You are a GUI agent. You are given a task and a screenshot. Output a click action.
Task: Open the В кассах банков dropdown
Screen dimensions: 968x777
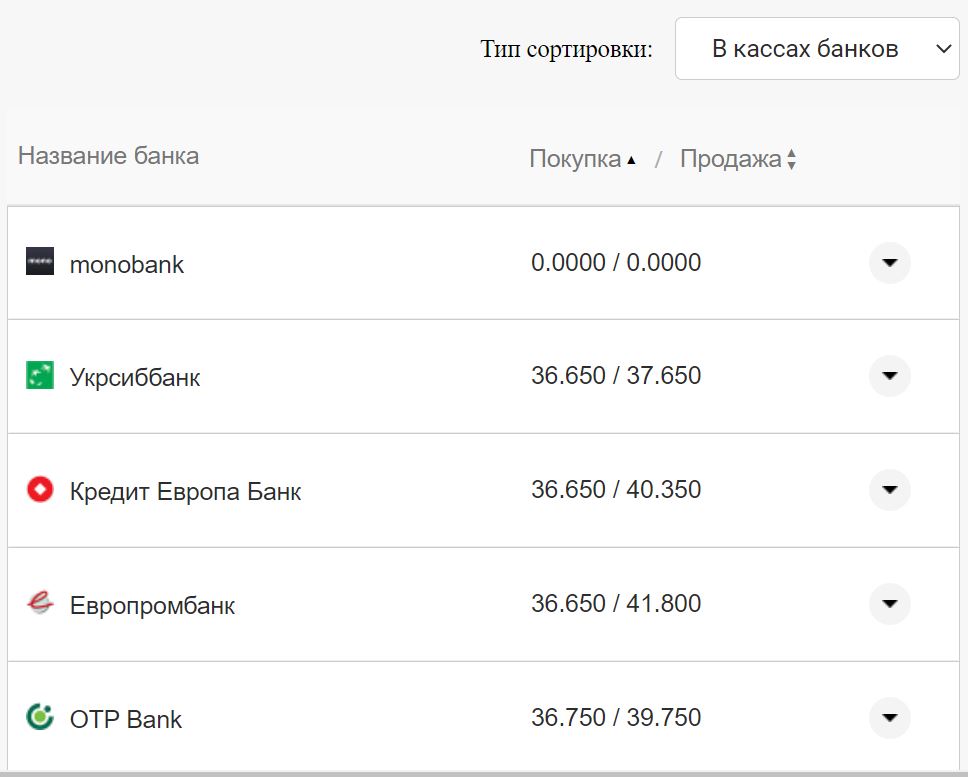(816, 48)
